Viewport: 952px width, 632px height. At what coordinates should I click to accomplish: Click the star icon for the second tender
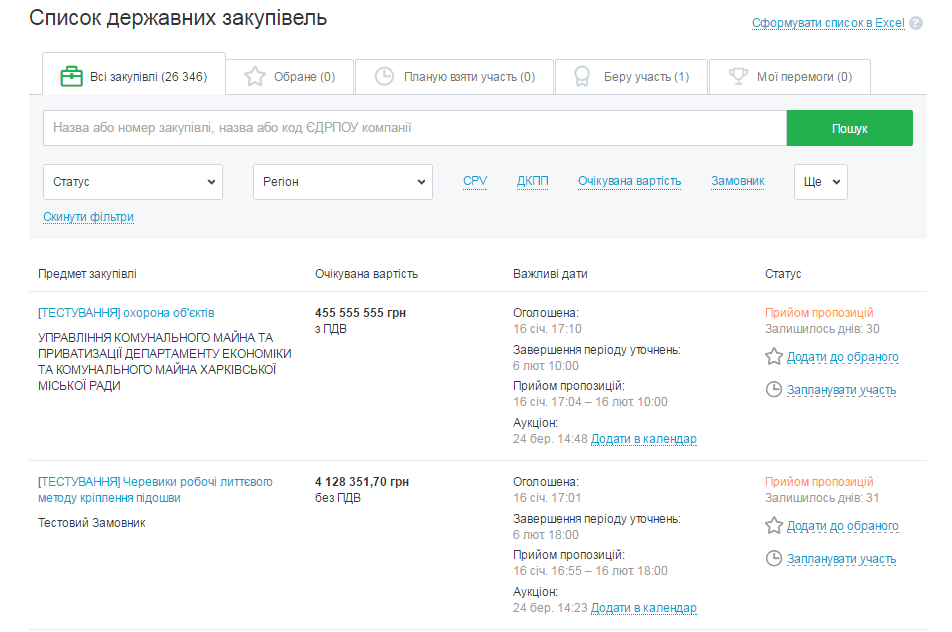tap(773, 526)
